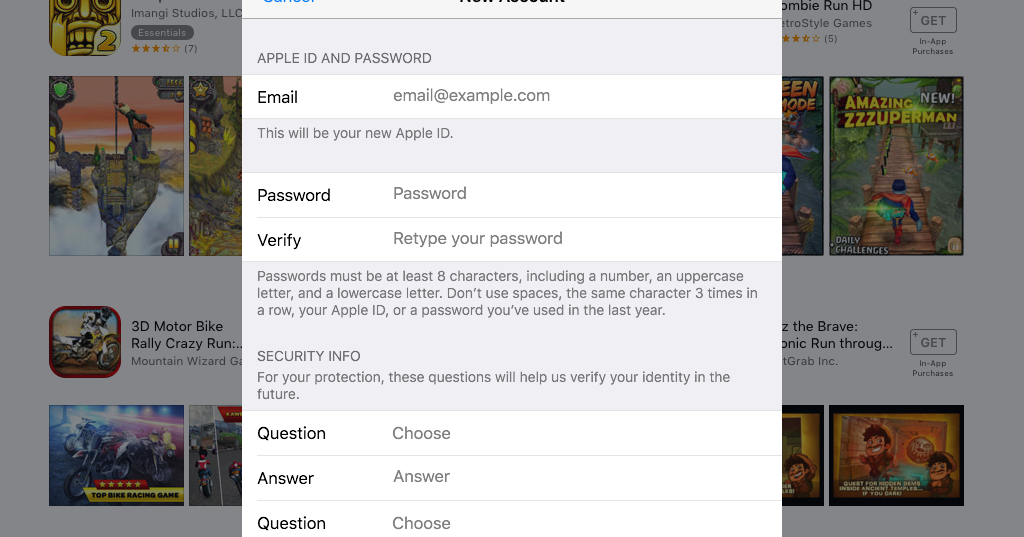
Task: Open the Top Bike Racing Game screenshot
Action: click(x=116, y=454)
